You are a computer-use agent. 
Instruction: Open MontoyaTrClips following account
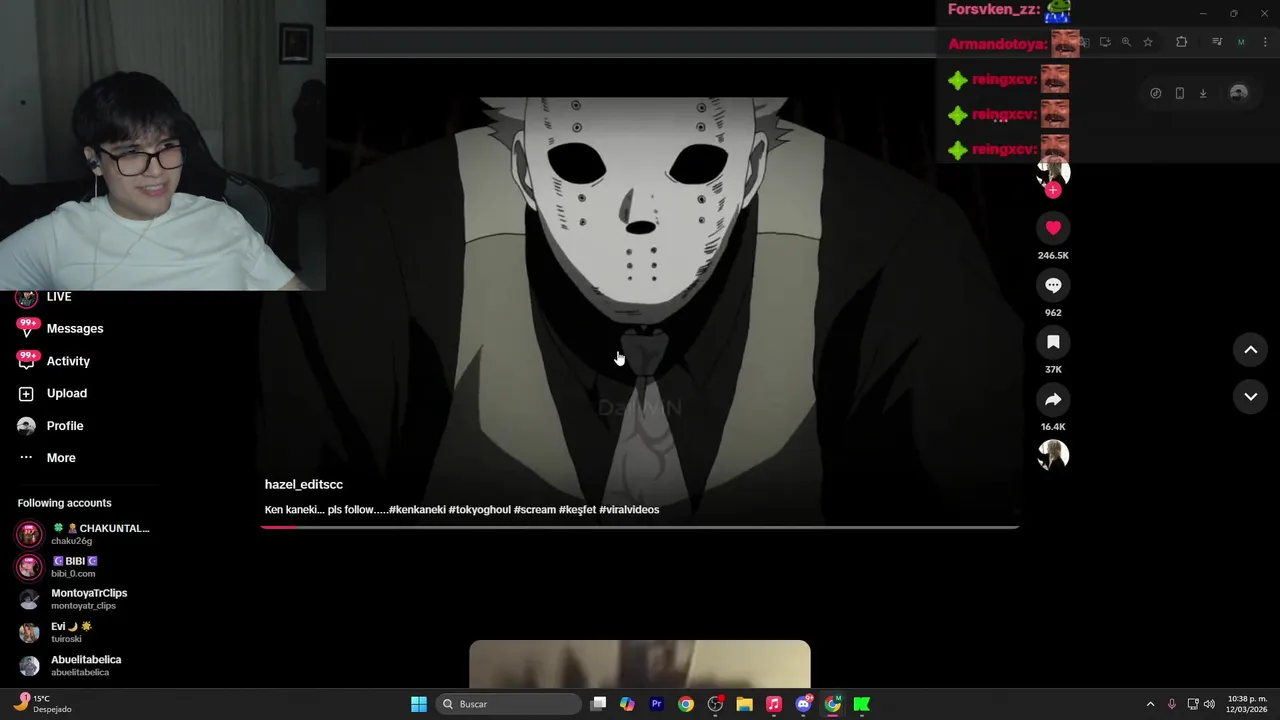coord(74,599)
